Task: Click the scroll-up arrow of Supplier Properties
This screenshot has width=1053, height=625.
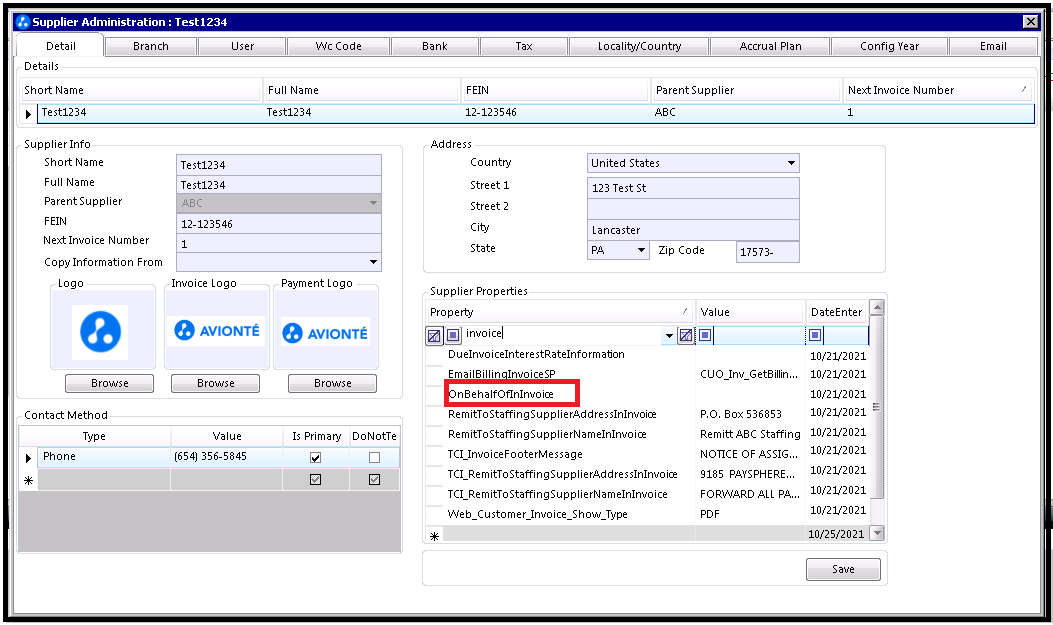Action: [876, 307]
